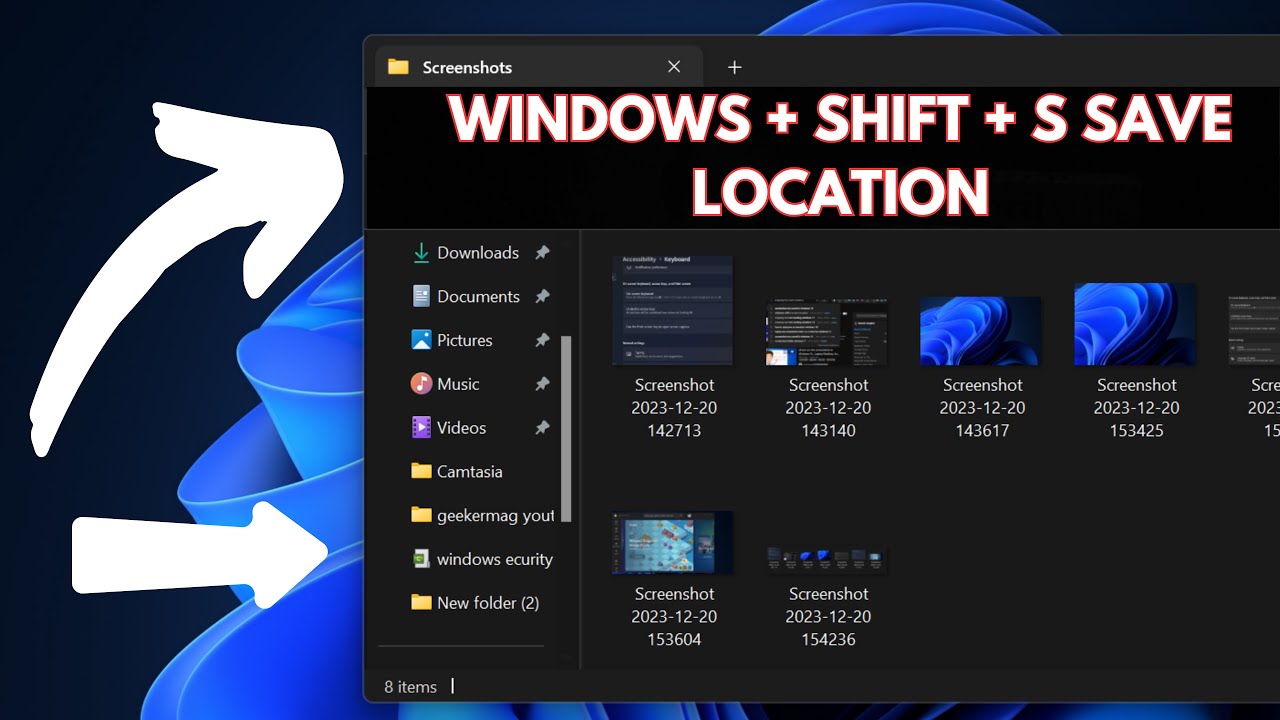Select thumbnail of Screenshot 2023-12-20 143617
1280x720 pixels.
pos(981,331)
